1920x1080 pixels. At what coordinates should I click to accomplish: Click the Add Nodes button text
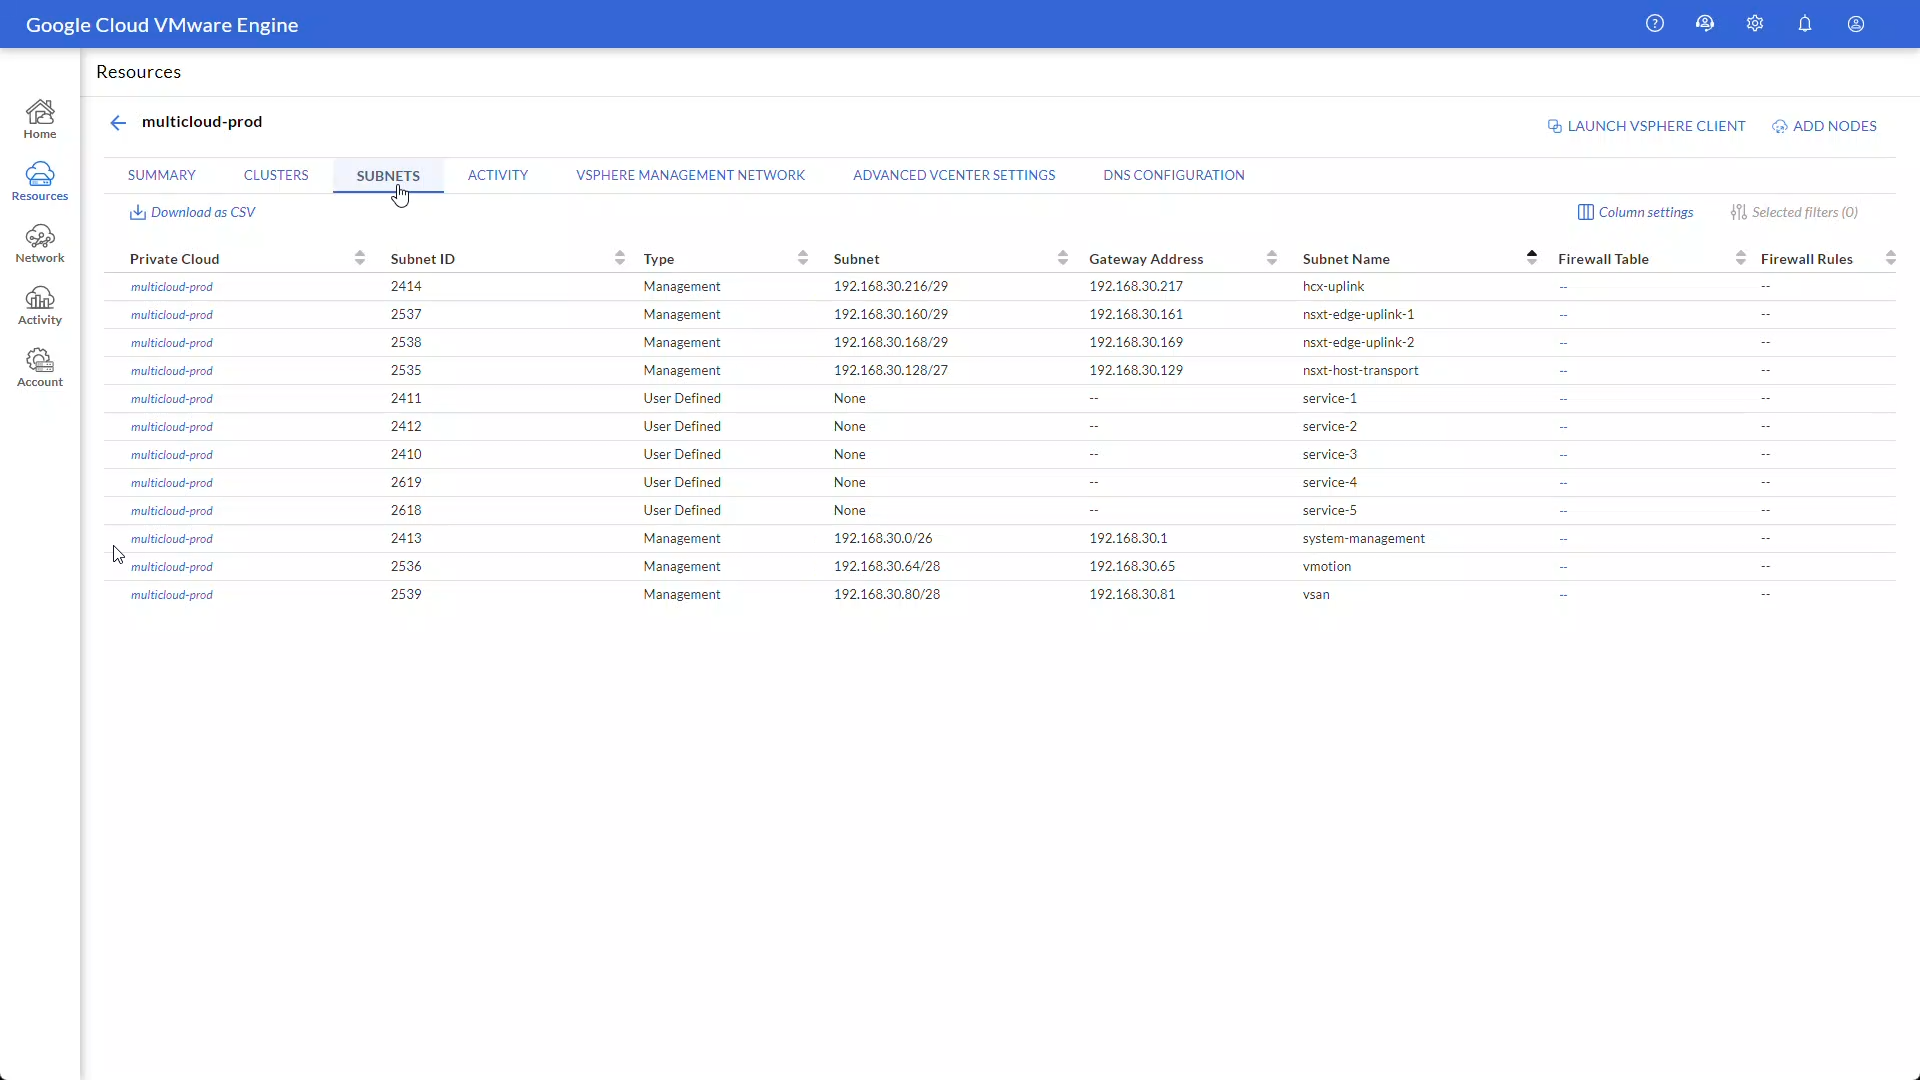point(1835,126)
